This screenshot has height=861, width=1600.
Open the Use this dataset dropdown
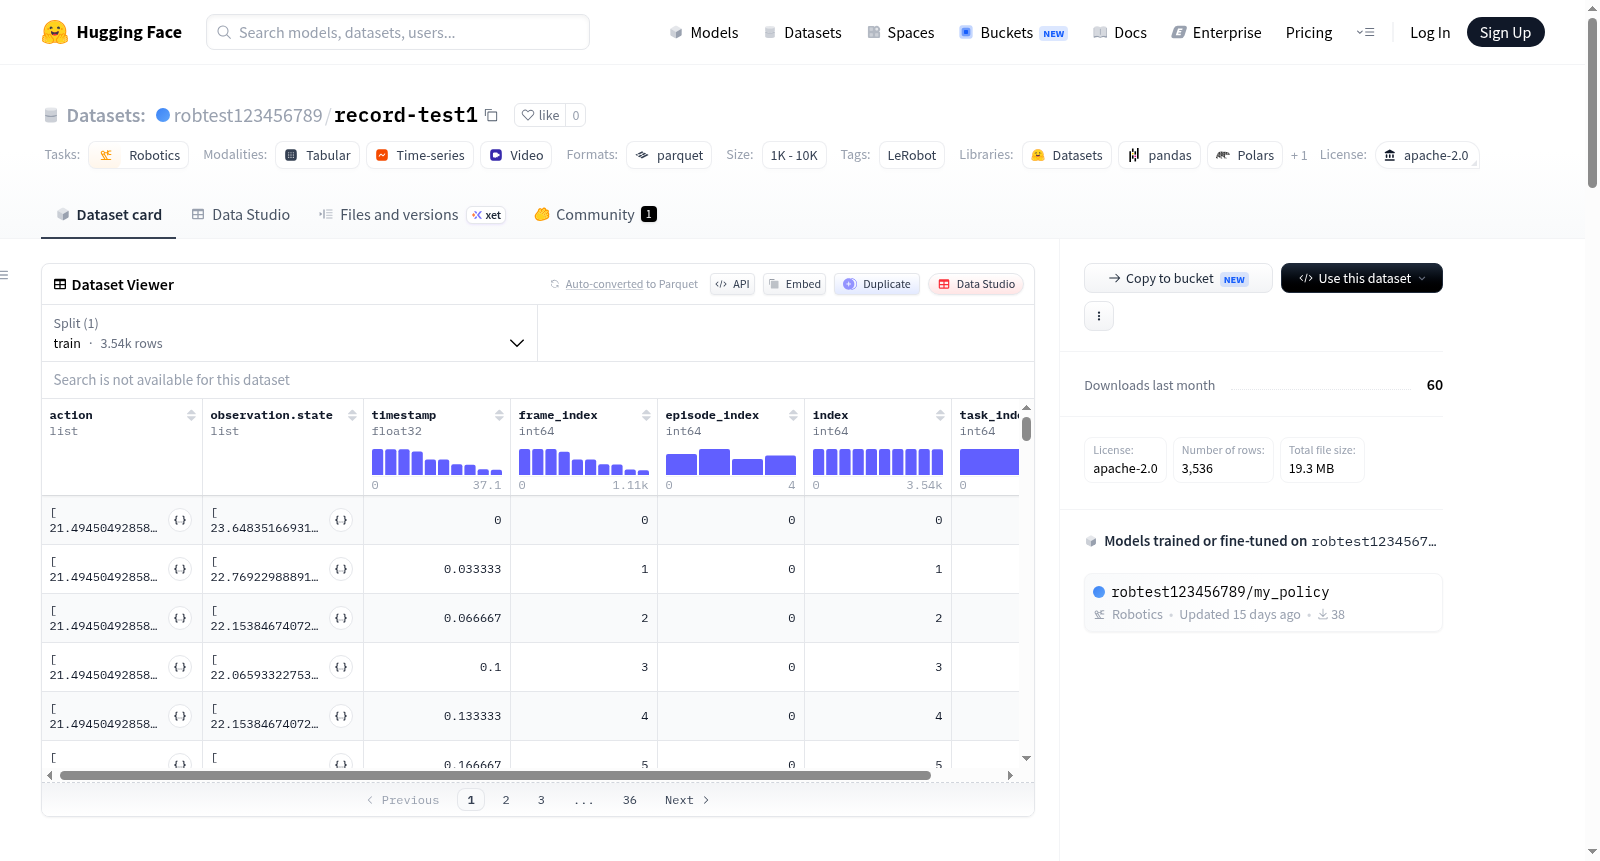1361,278
